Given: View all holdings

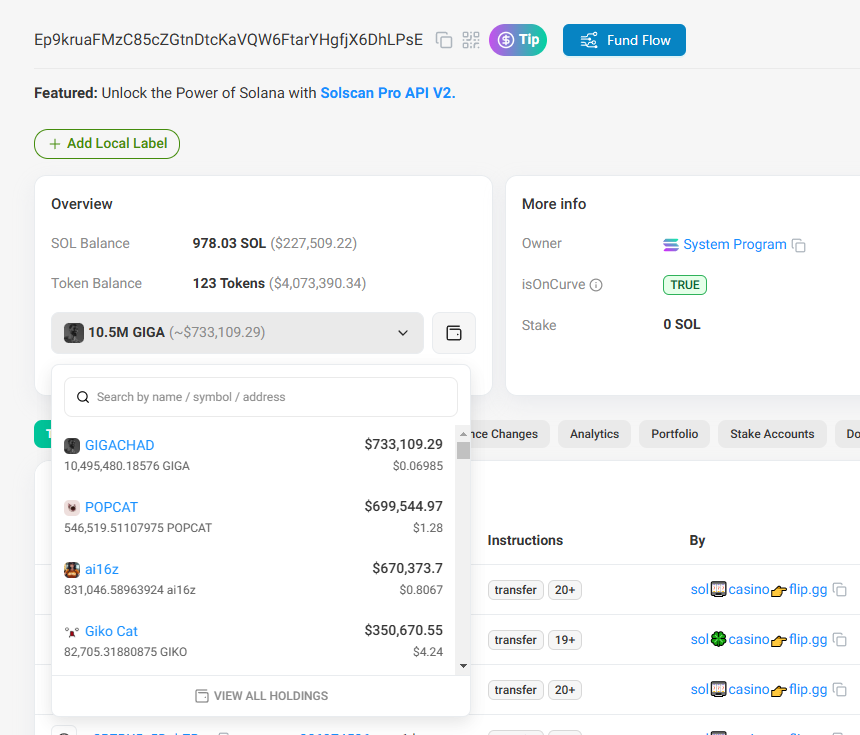Looking at the screenshot, I should click(x=261, y=696).
